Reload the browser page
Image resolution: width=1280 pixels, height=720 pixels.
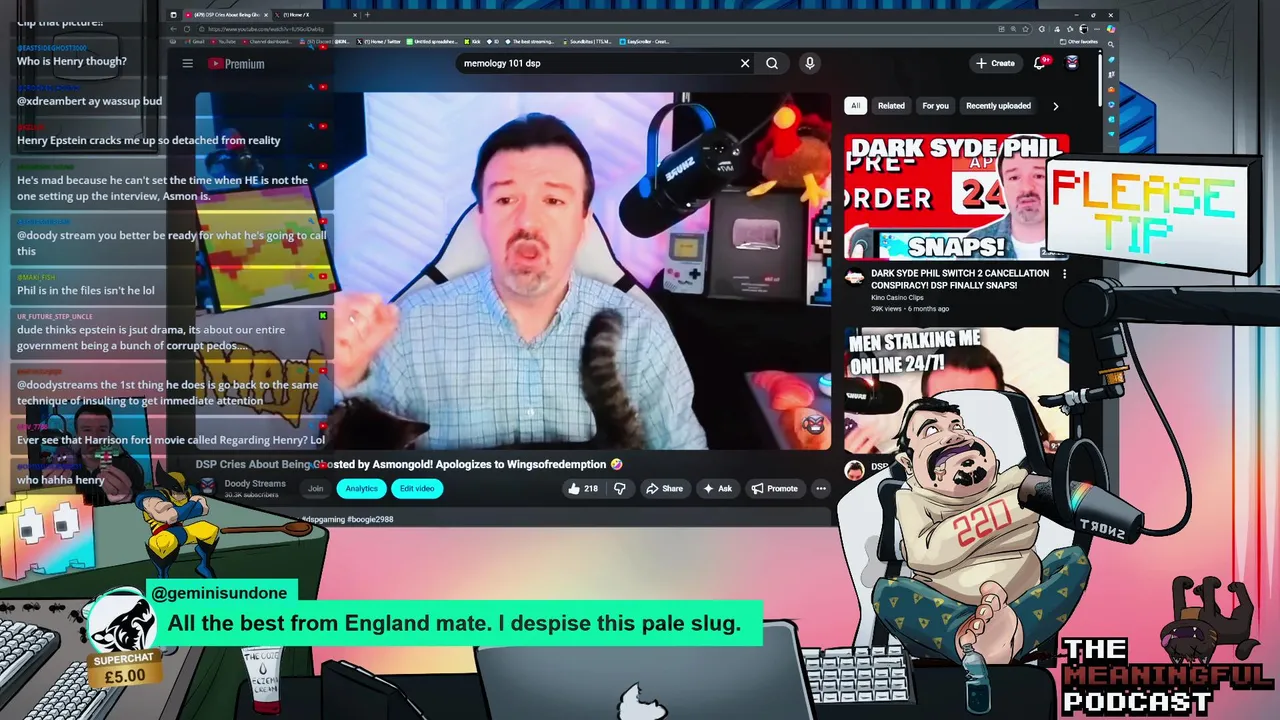pos(187,29)
